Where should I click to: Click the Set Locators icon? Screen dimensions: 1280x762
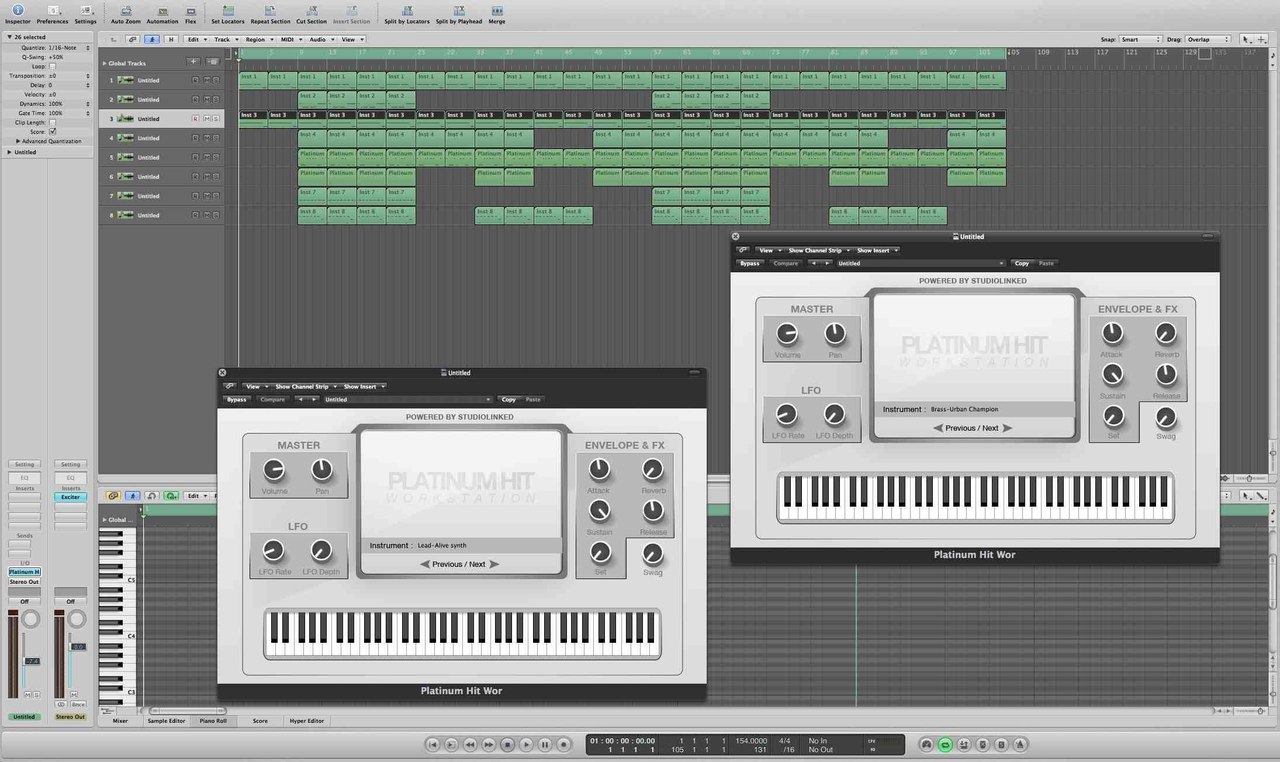point(227,13)
